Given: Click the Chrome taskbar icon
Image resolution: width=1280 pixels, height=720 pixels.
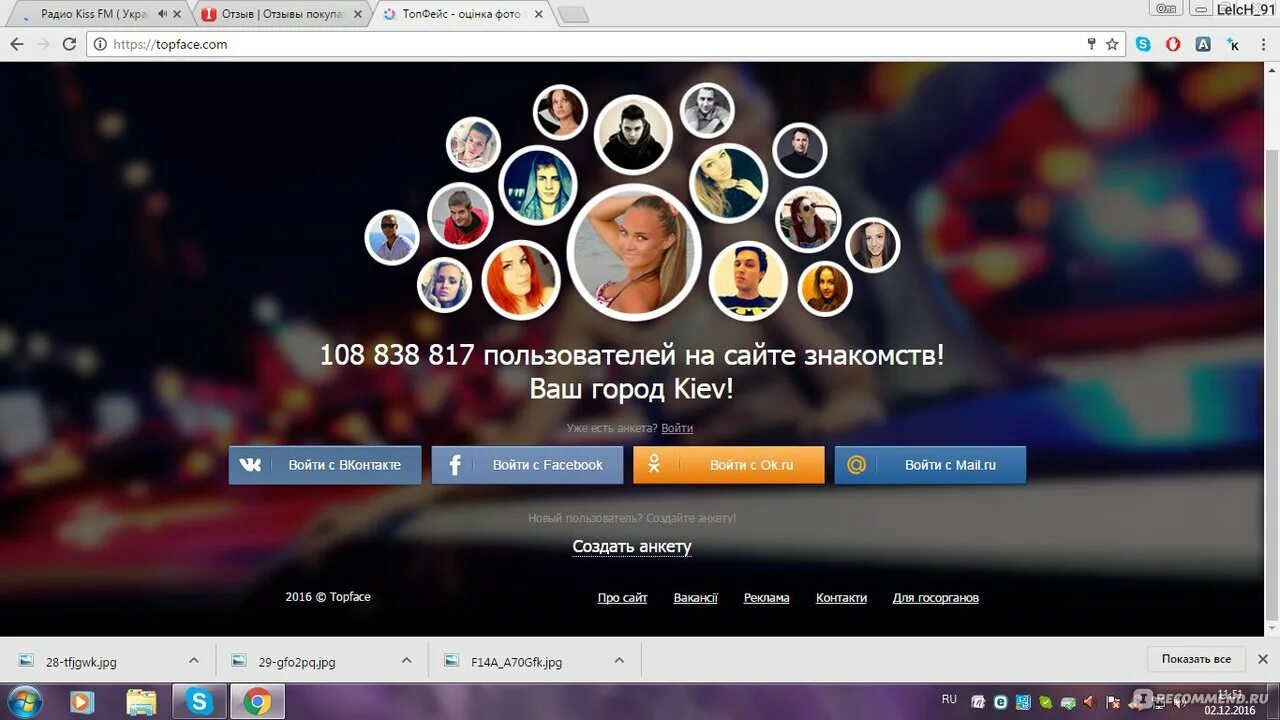Looking at the screenshot, I should click(x=257, y=702).
